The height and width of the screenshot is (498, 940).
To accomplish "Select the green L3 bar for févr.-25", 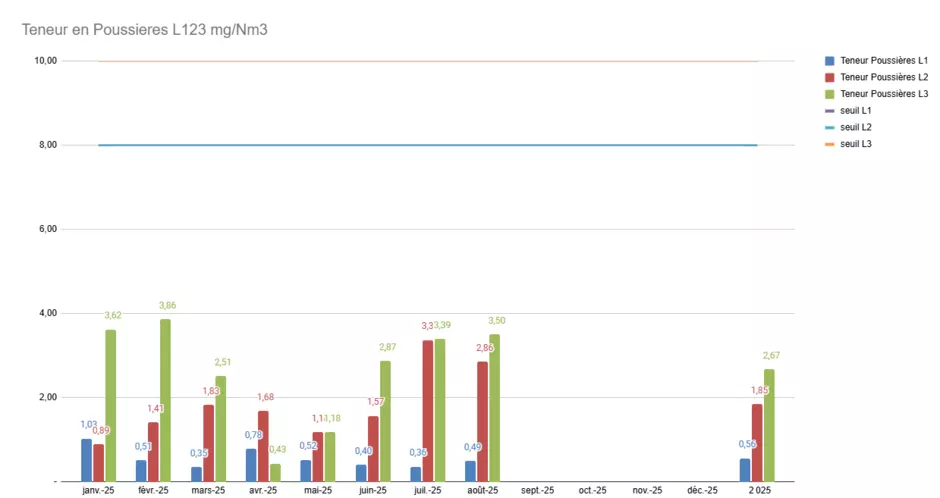I will click(x=165, y=400).
